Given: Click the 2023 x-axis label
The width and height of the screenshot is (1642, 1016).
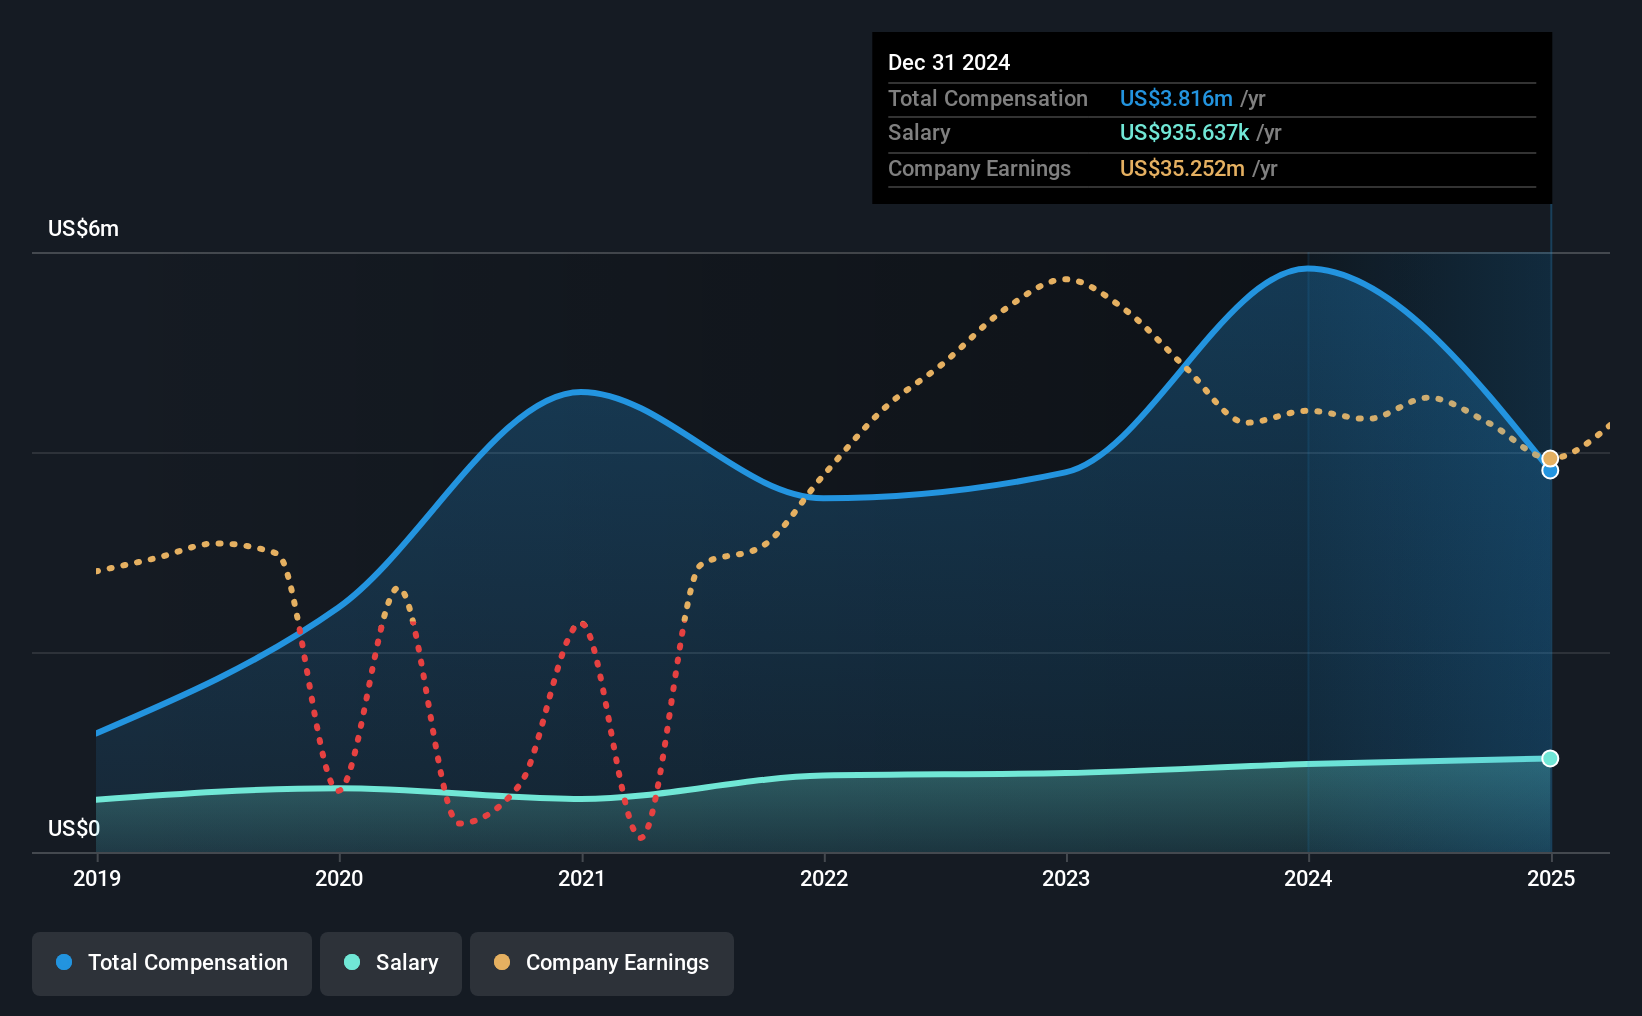Looking at the screenshot, I should click(x=1066, y=878).
